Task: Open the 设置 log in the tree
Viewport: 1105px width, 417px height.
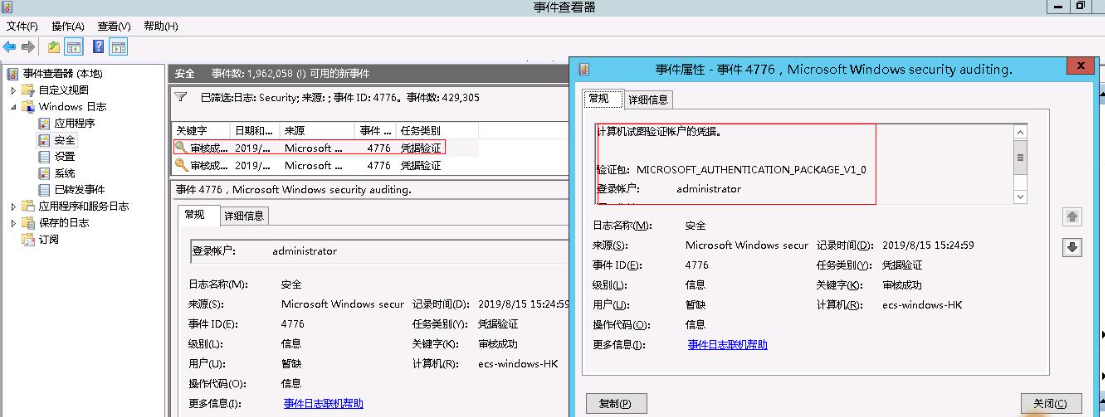Action: click(65, 156)
